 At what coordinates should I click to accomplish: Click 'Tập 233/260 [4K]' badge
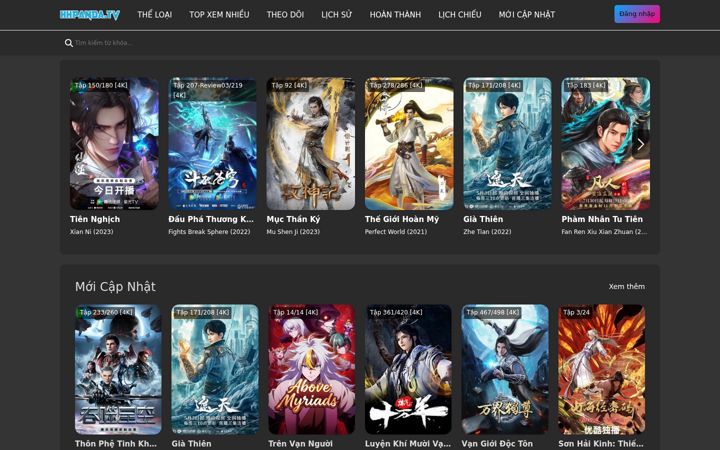click(x=106, y=312)
